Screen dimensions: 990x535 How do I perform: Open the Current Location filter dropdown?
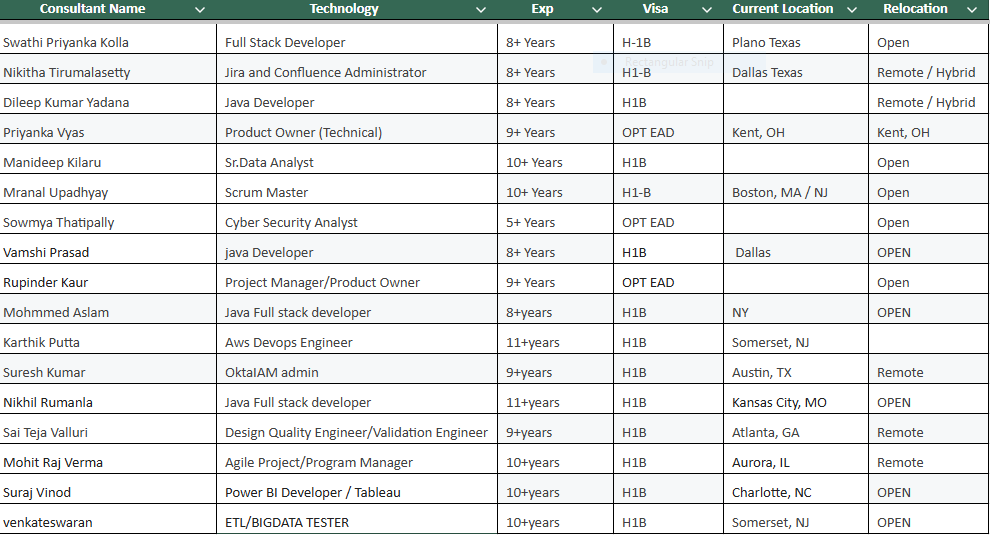(852, 9)
